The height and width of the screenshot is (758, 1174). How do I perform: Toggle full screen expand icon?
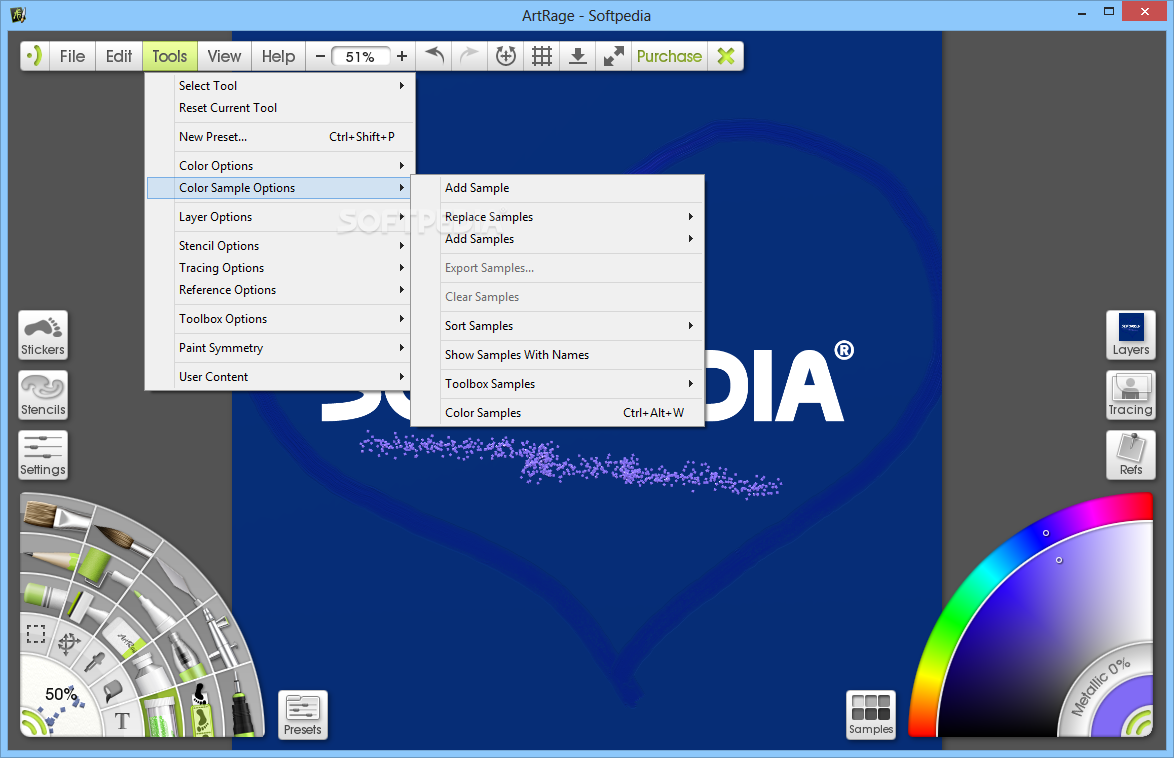click(x=614, y=56)
